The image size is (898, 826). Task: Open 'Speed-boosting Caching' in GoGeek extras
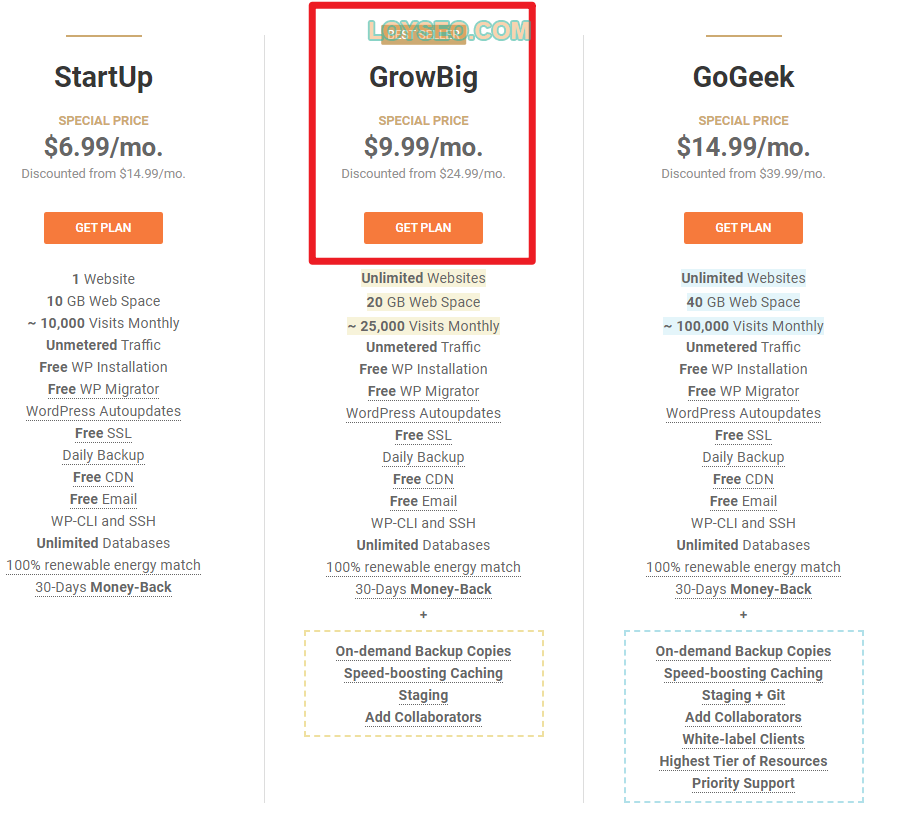[743, 673]
